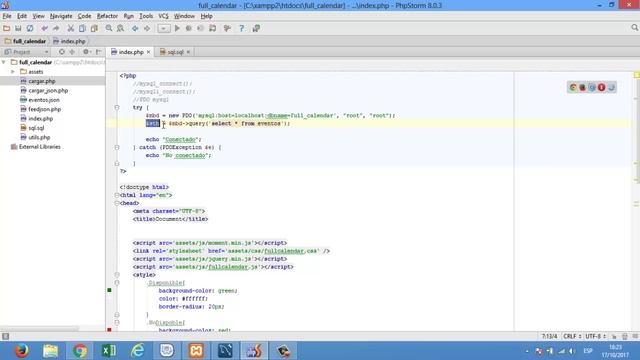The image size is (640, 360).
Task: Click the status bar tool windows icon
Action: pos(5,336)
